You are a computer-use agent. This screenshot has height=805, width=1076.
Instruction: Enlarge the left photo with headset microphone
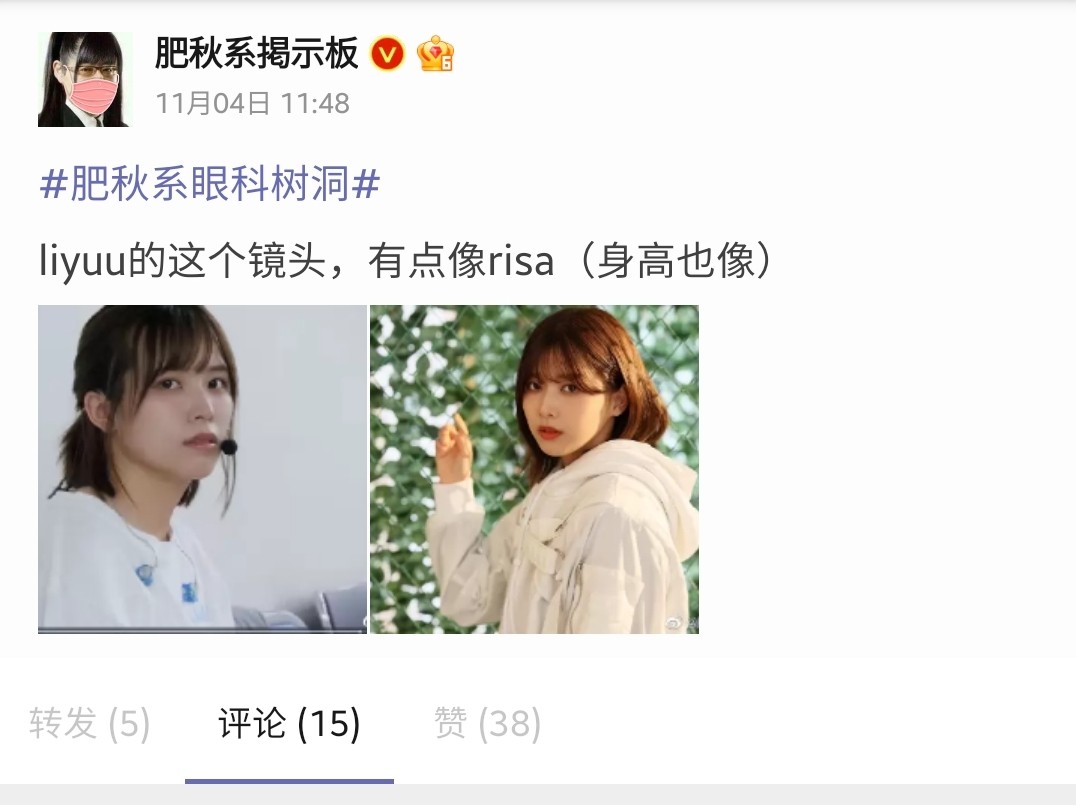coord(202,469)
